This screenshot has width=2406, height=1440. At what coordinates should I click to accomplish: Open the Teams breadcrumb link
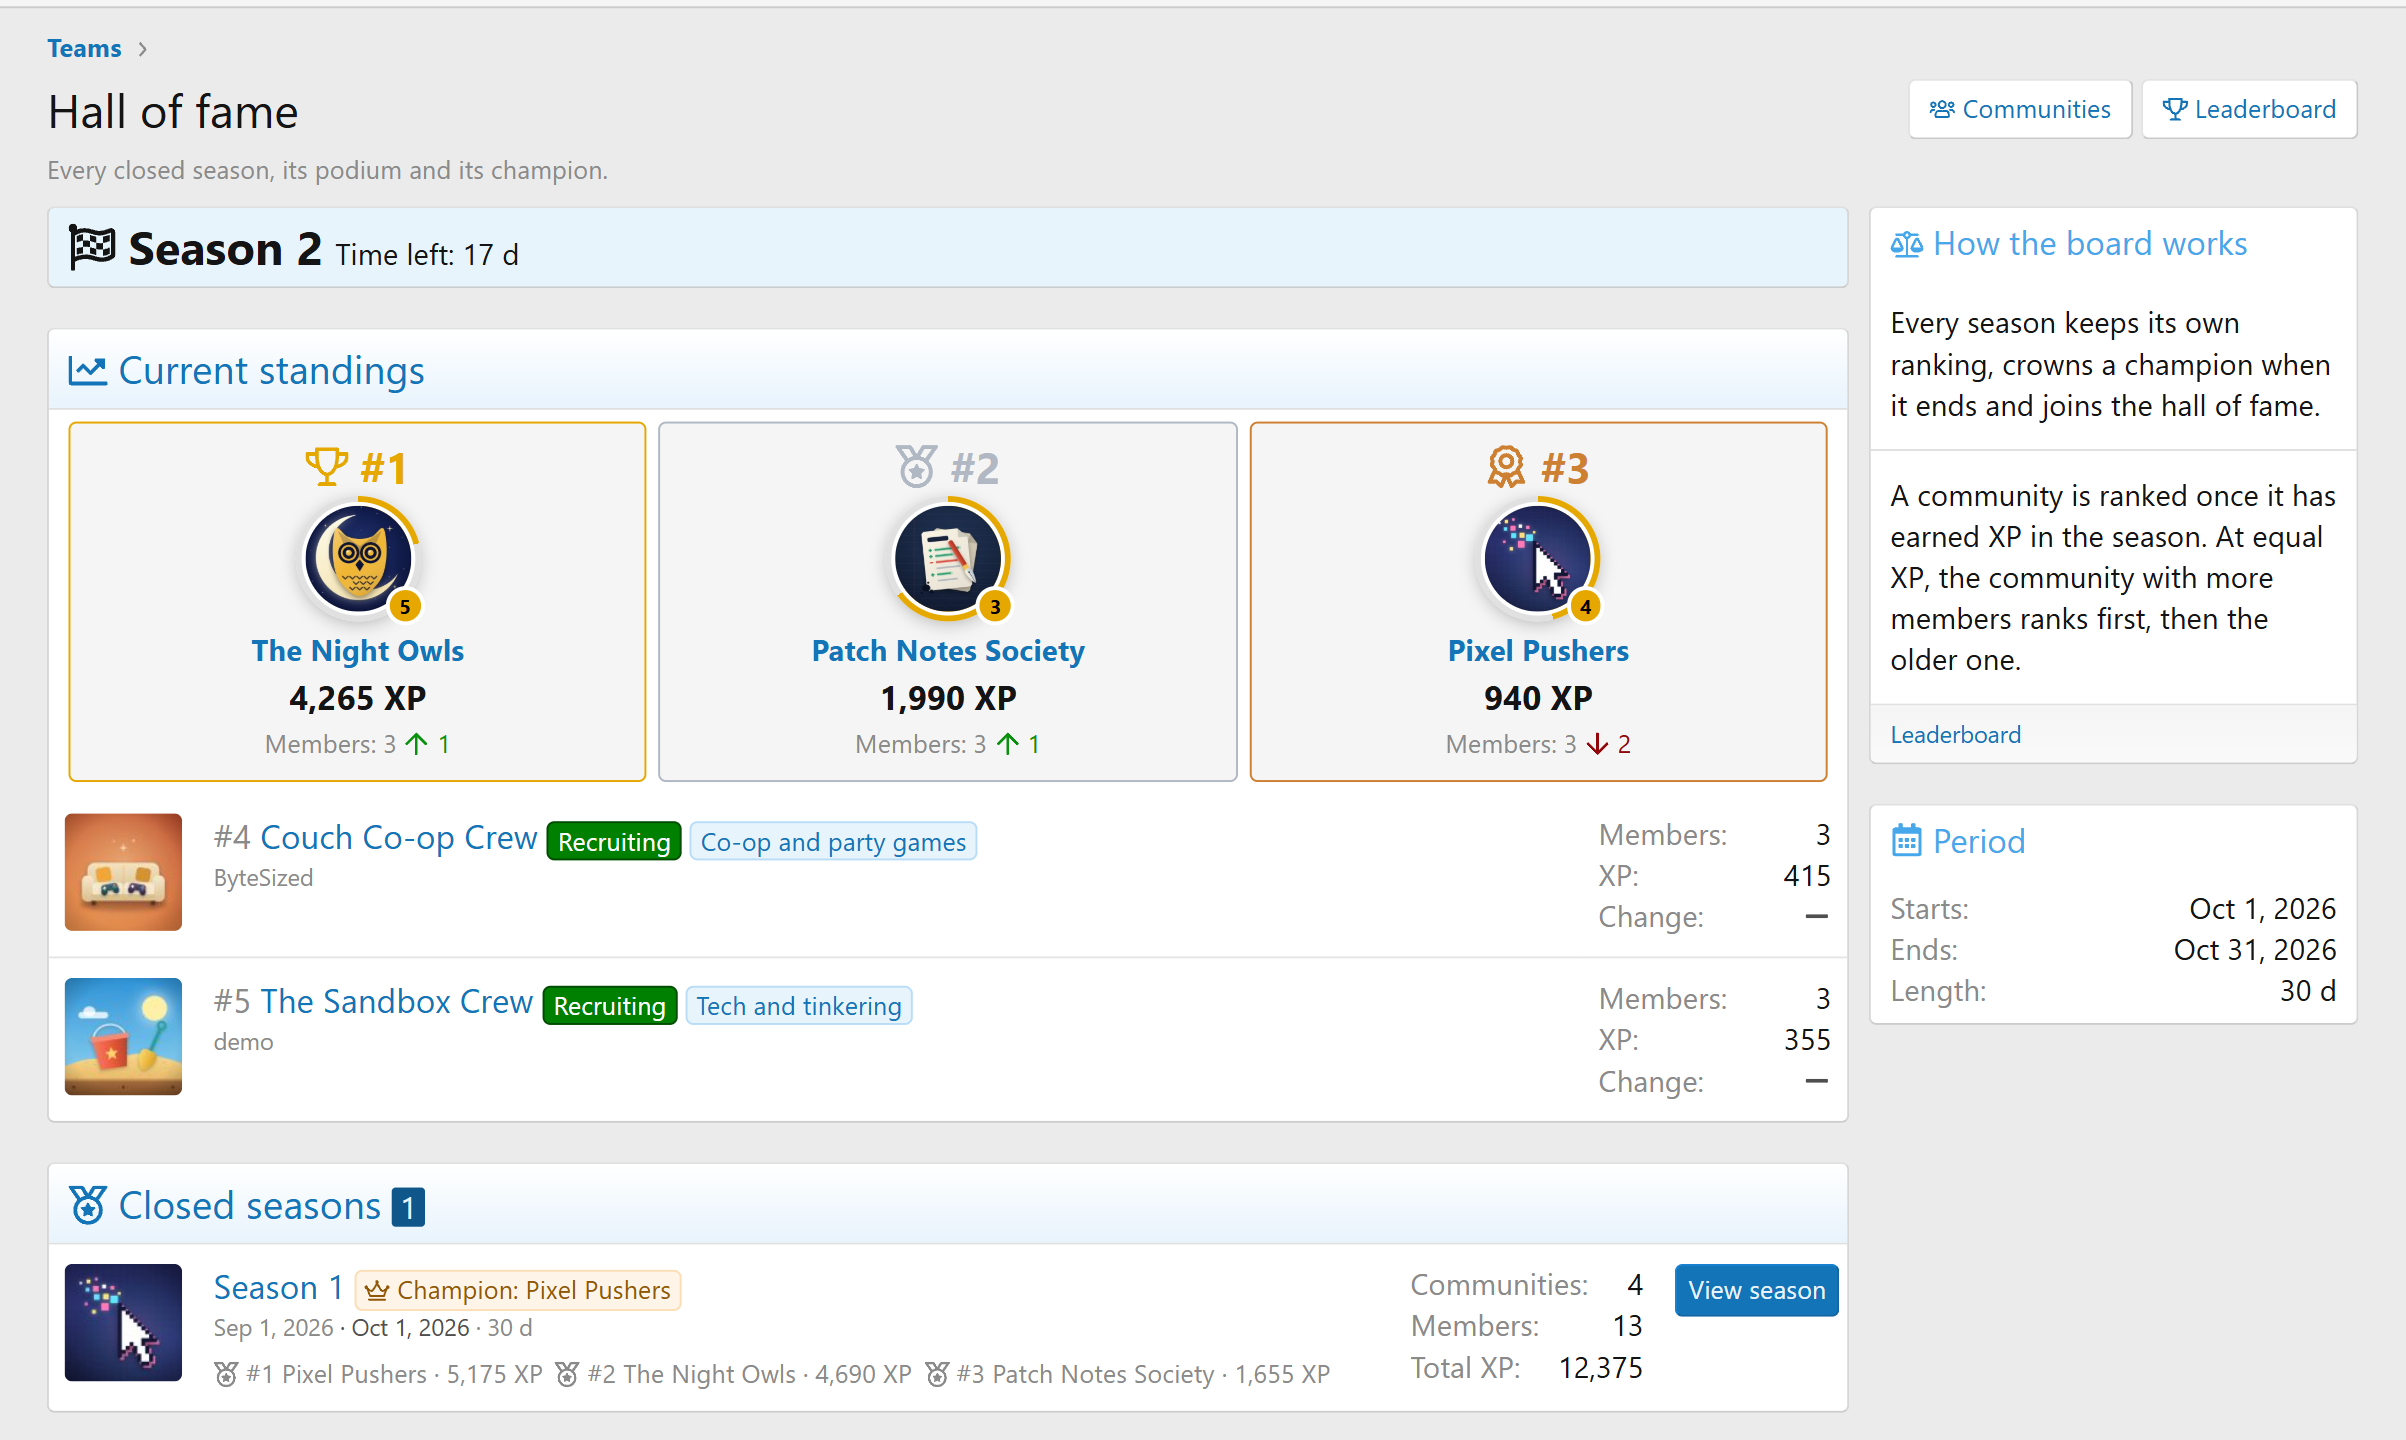84,48
